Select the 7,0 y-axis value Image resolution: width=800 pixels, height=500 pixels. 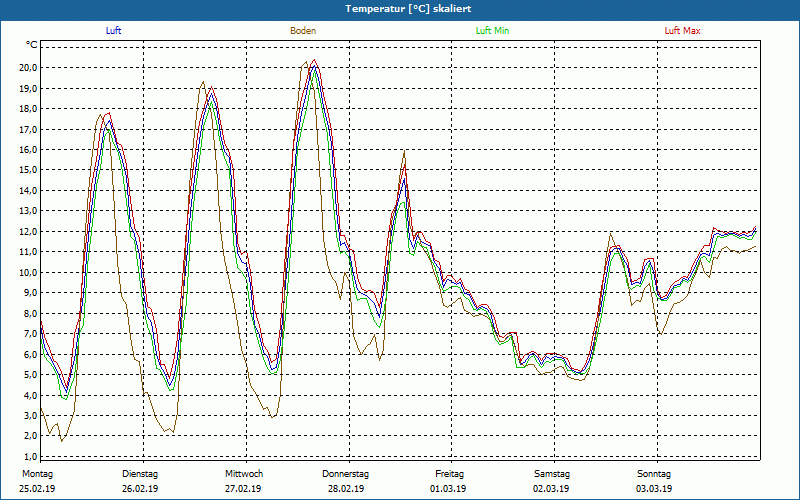[31, 334]
